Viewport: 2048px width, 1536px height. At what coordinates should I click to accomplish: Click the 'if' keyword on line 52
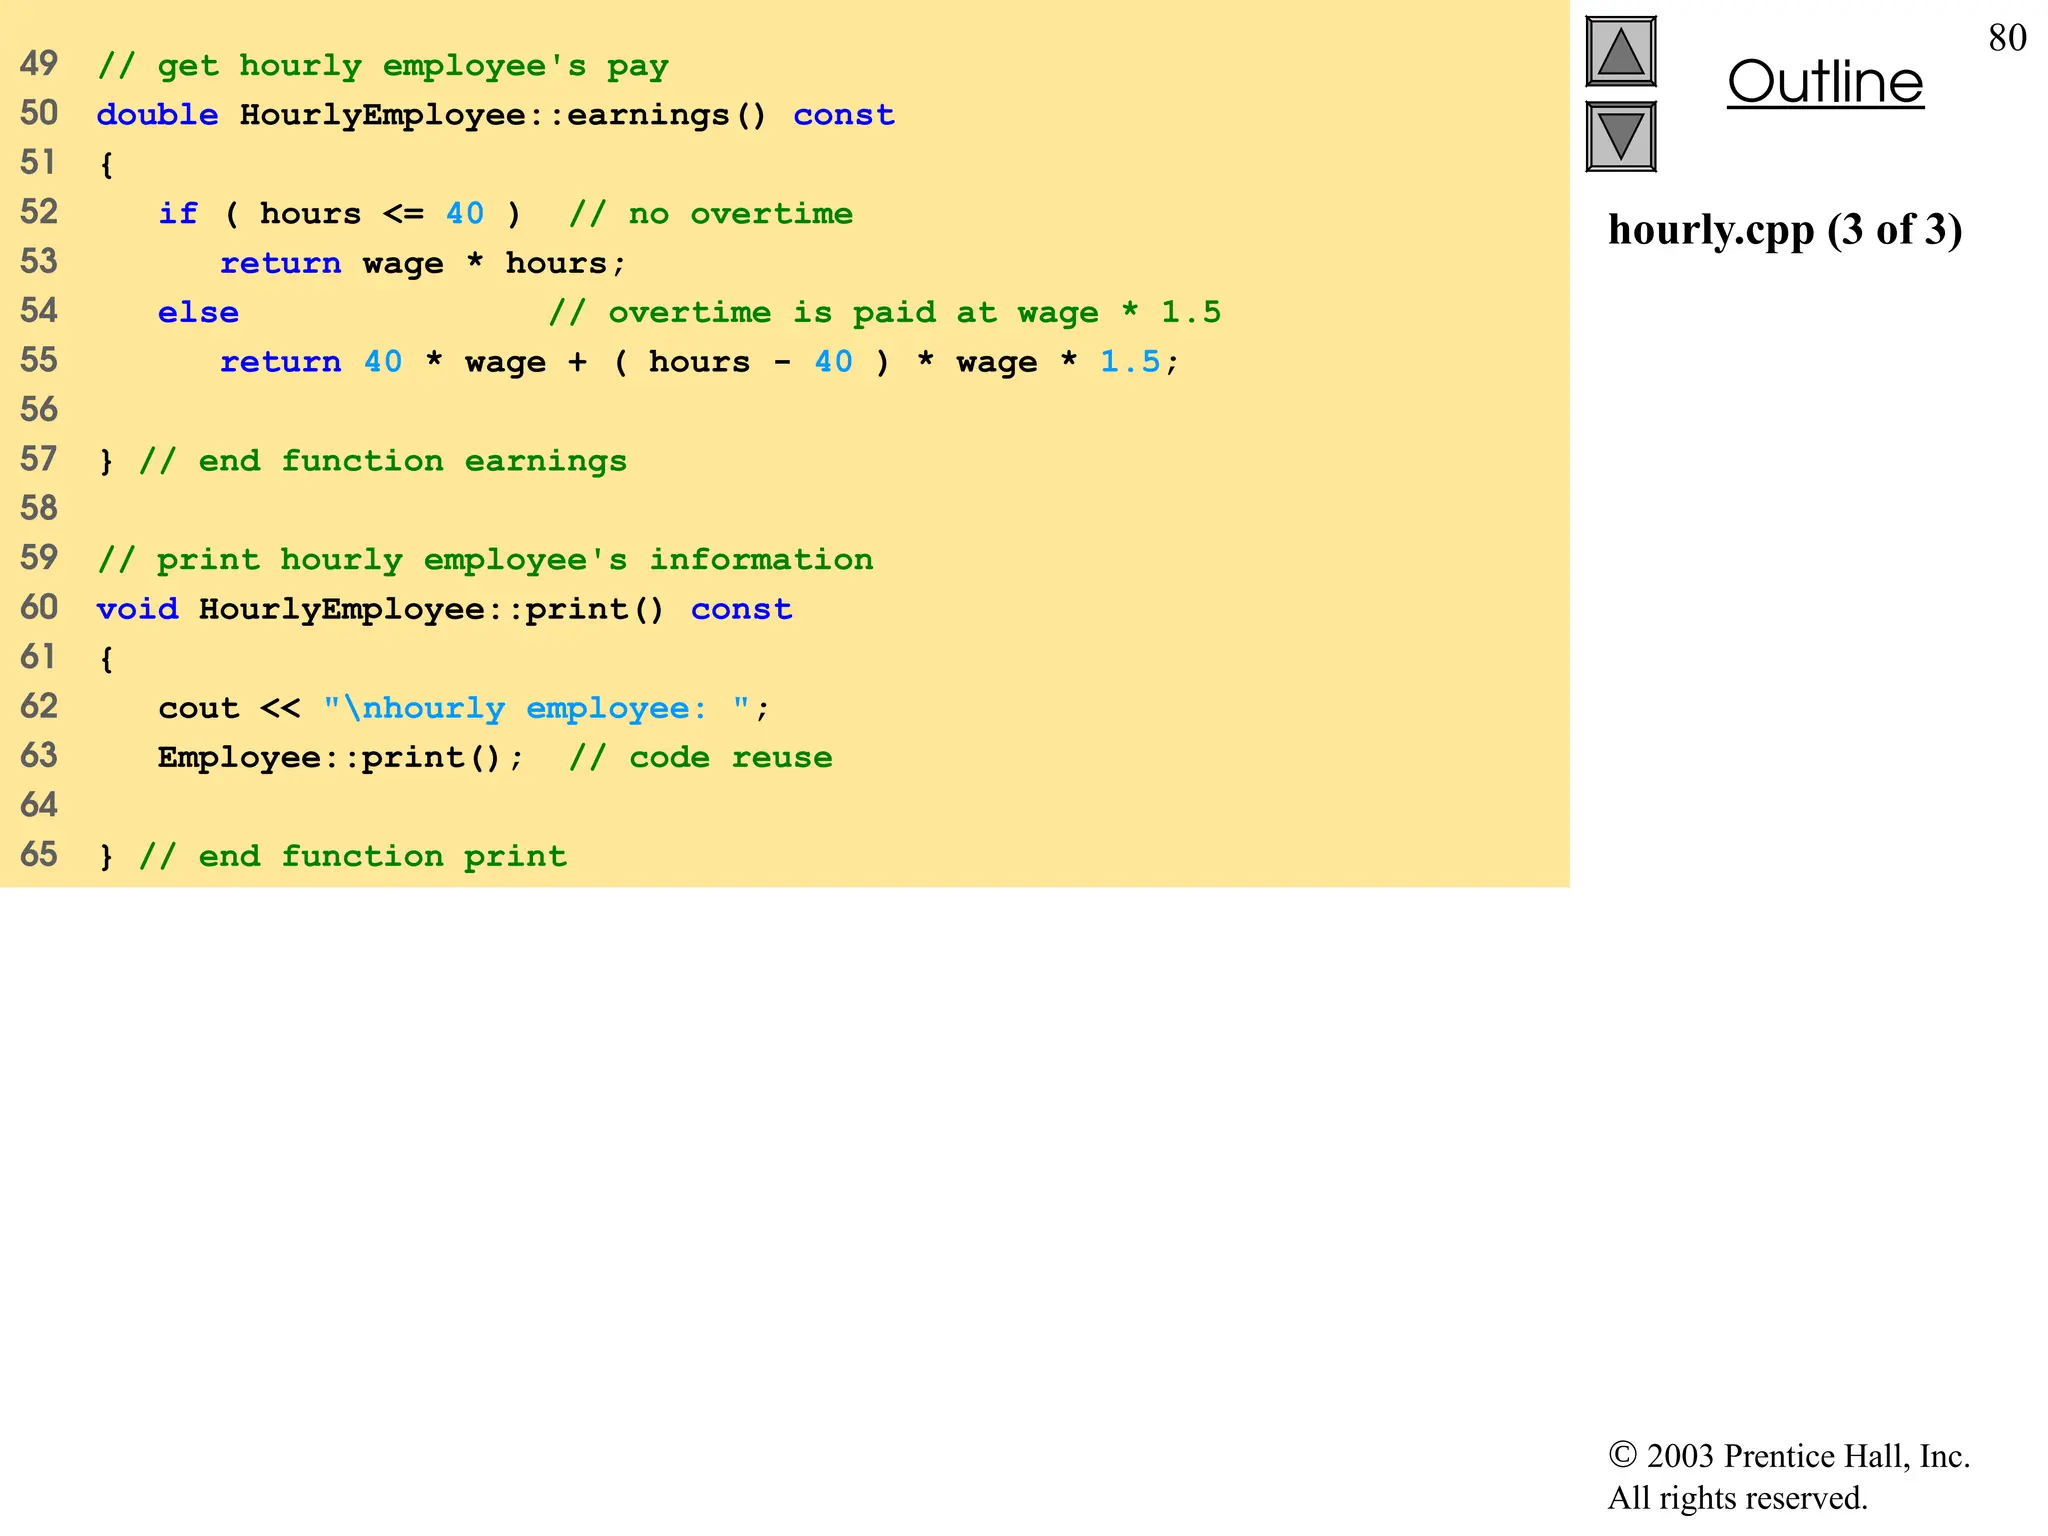click(178, 213)
